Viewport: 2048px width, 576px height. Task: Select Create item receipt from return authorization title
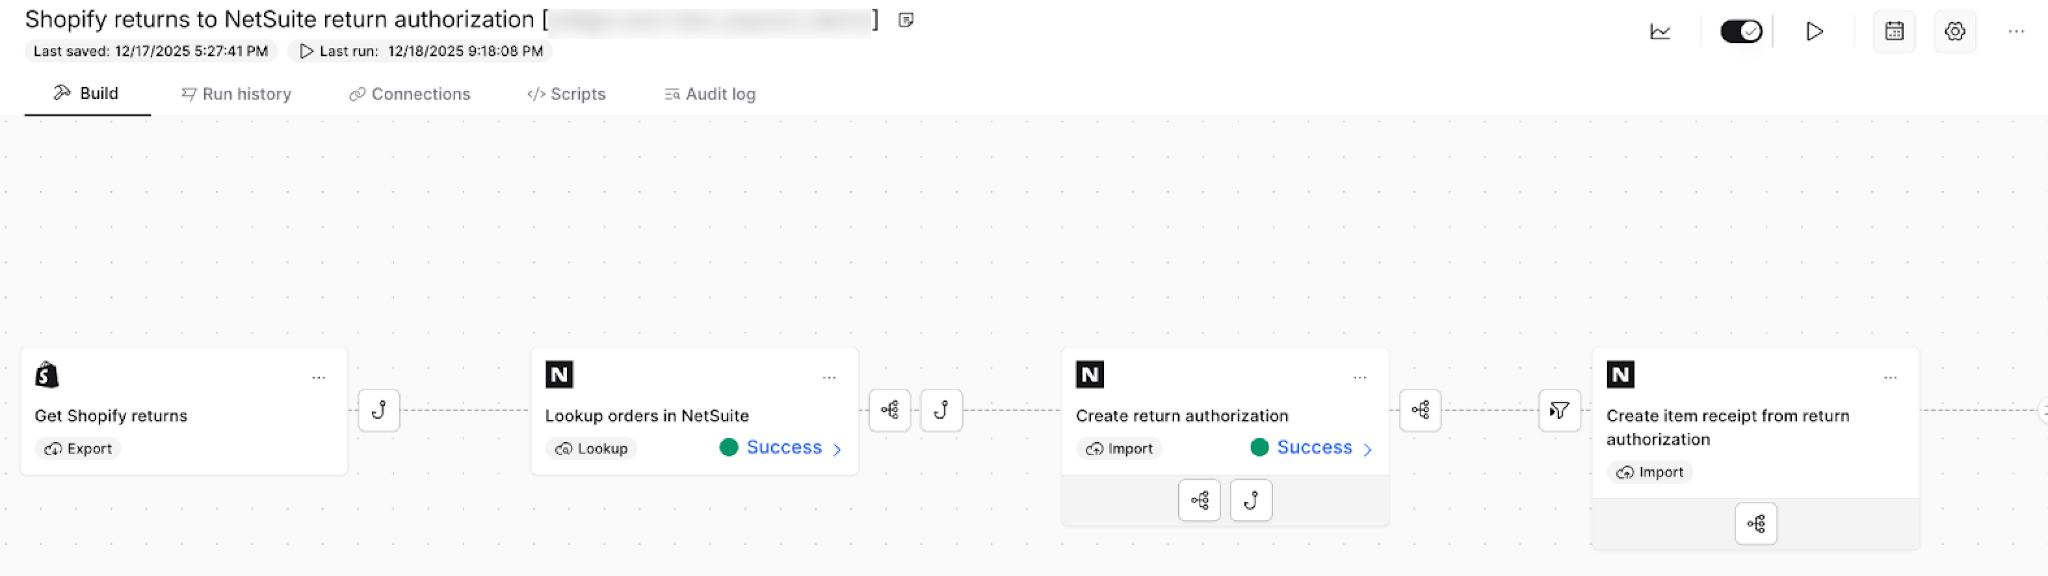point(1728,428)
